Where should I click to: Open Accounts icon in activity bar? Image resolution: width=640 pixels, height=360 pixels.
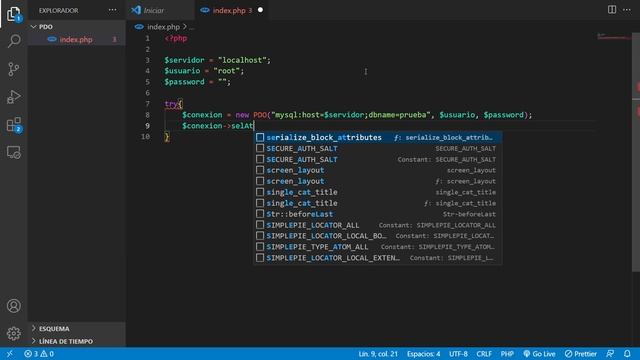coord(13,306)
